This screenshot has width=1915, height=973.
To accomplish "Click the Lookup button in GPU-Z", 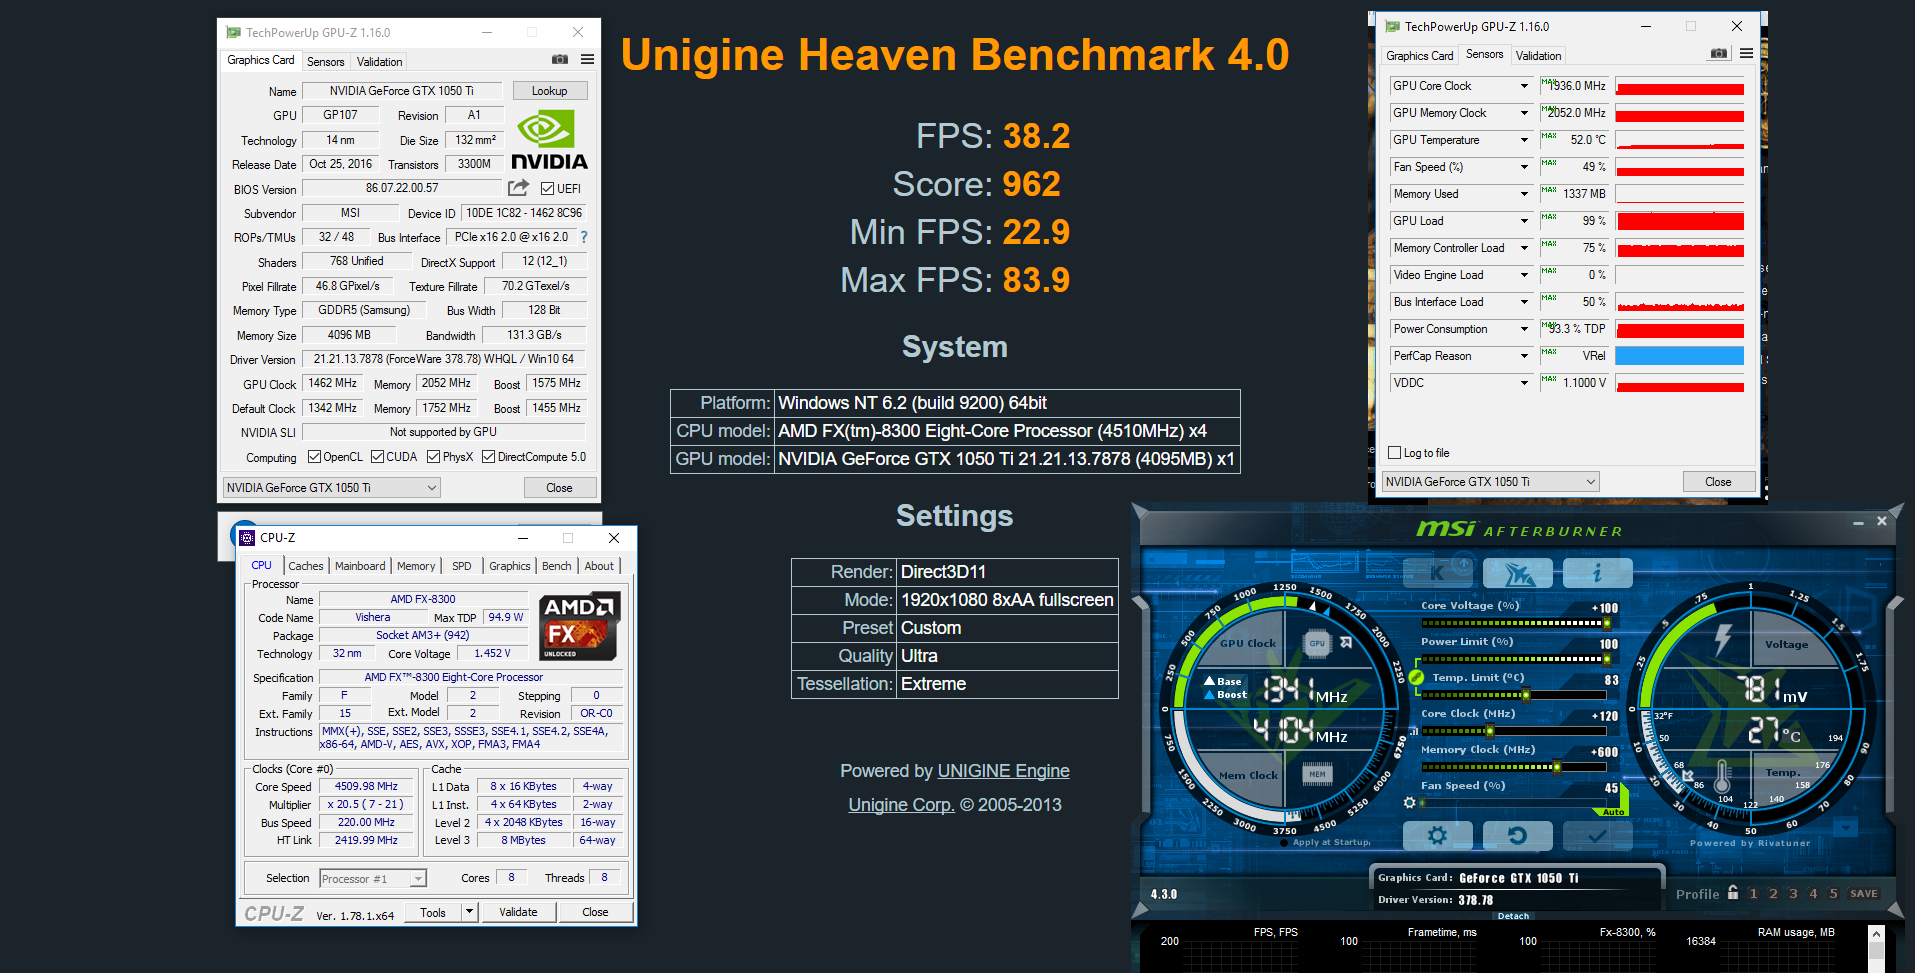I will 549,91.
